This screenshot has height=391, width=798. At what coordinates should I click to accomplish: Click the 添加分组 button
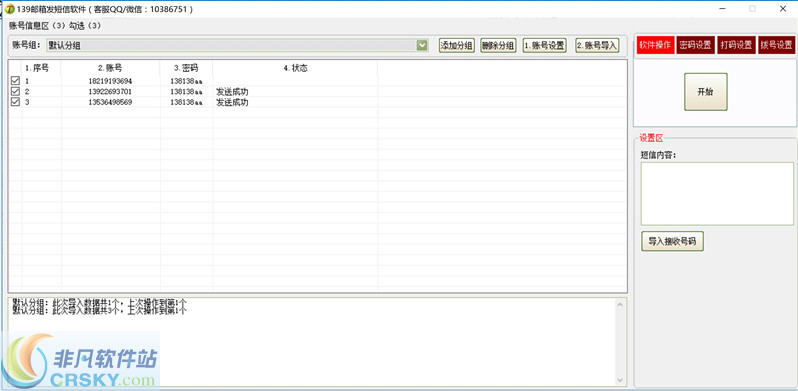click(x=457, y=45)
